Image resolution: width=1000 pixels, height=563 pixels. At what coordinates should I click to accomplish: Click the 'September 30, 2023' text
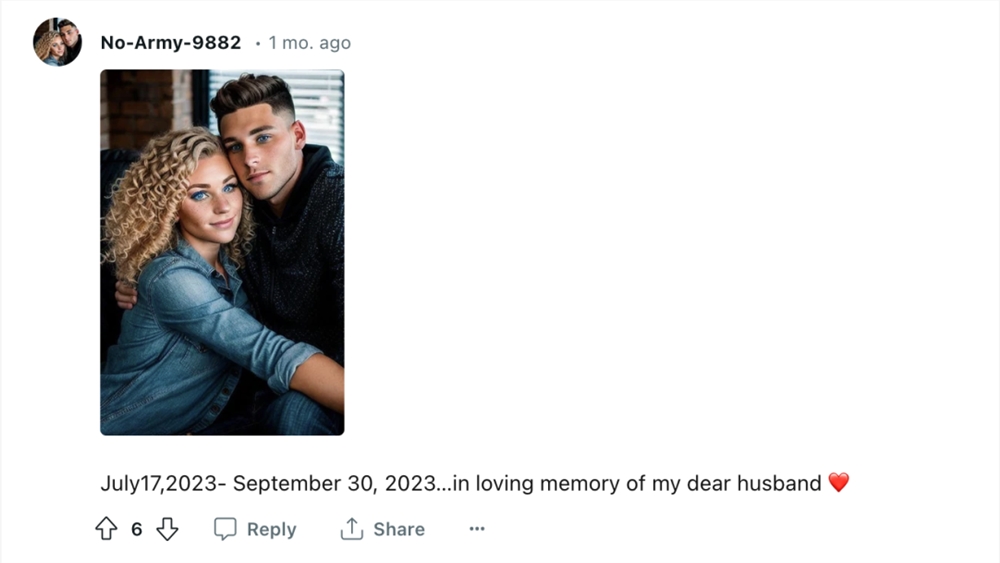334,483
